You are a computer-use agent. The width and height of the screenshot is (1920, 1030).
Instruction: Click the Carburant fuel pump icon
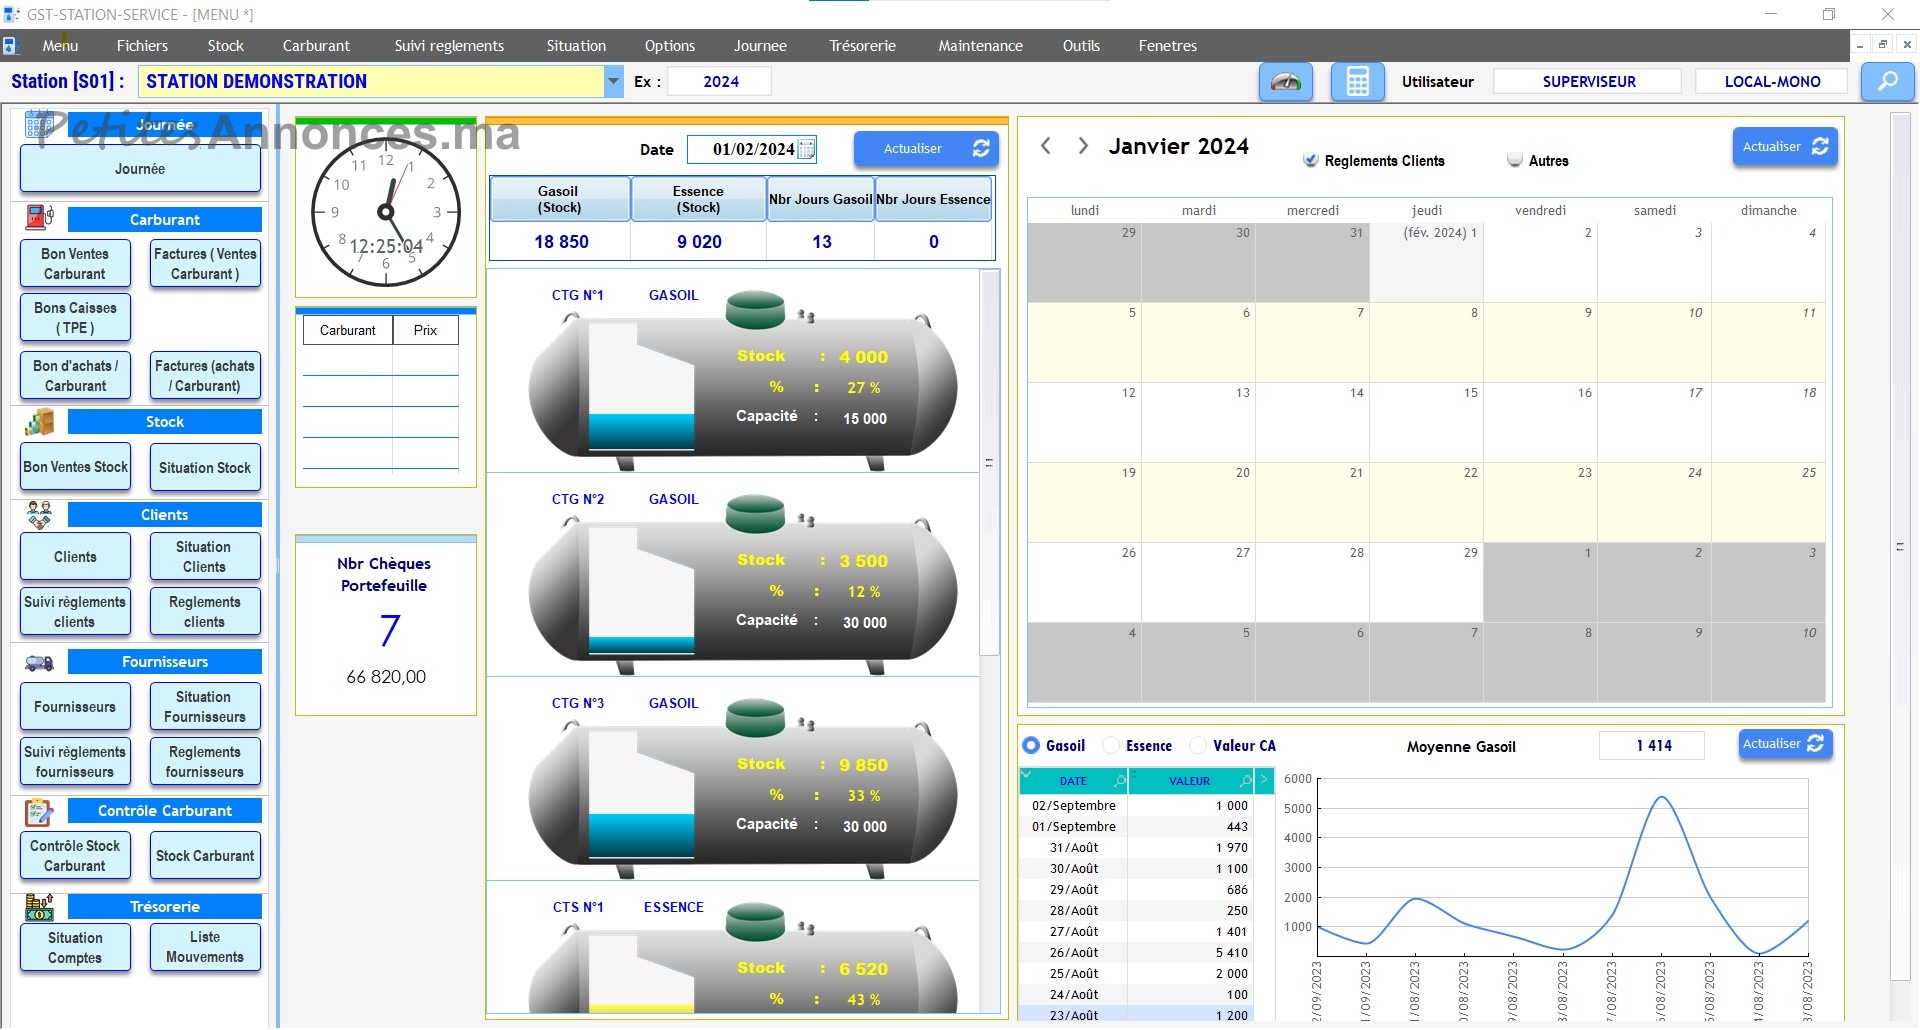[x=39, y=218]
